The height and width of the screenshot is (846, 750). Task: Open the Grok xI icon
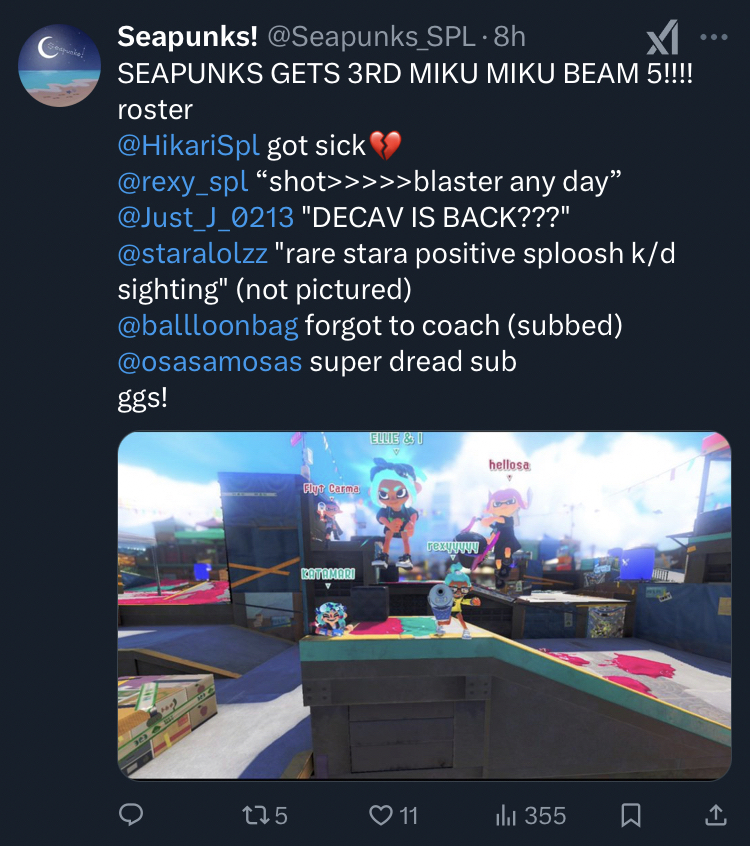click(x=663, y=37)
